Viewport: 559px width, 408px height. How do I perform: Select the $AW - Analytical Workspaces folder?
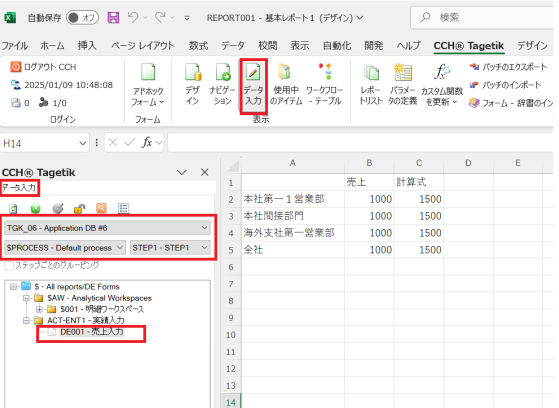pyautogui.click(x=99, y=298)
